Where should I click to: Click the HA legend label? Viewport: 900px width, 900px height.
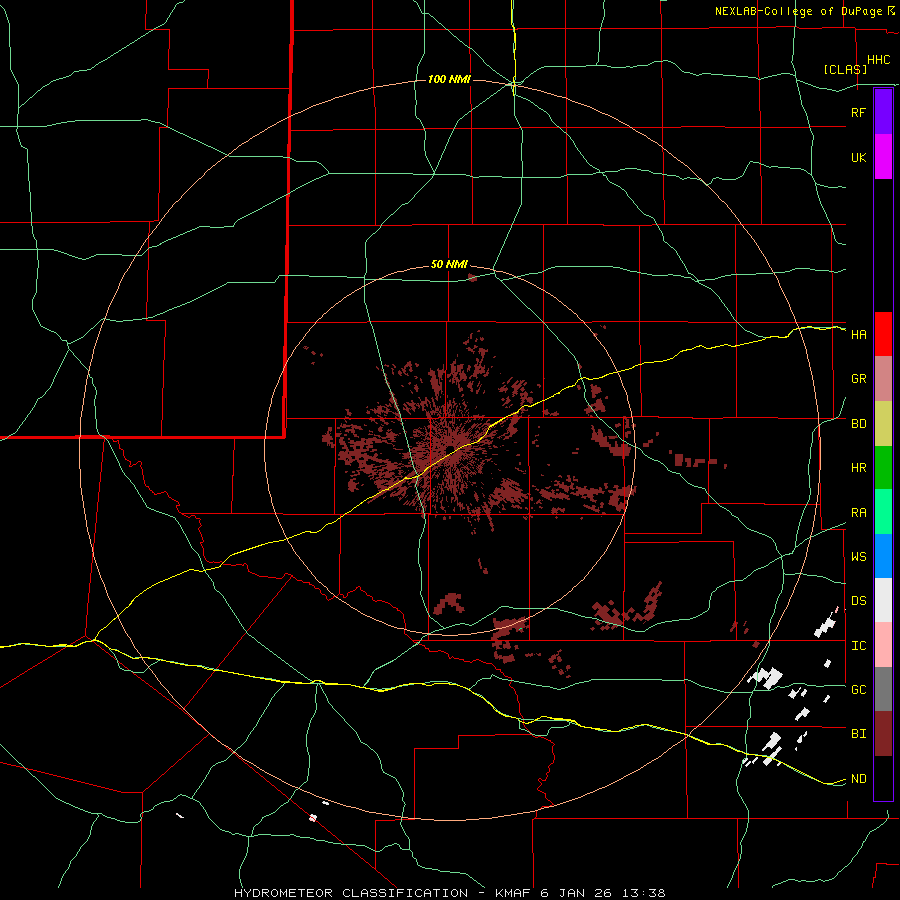[x=859, y=335]
